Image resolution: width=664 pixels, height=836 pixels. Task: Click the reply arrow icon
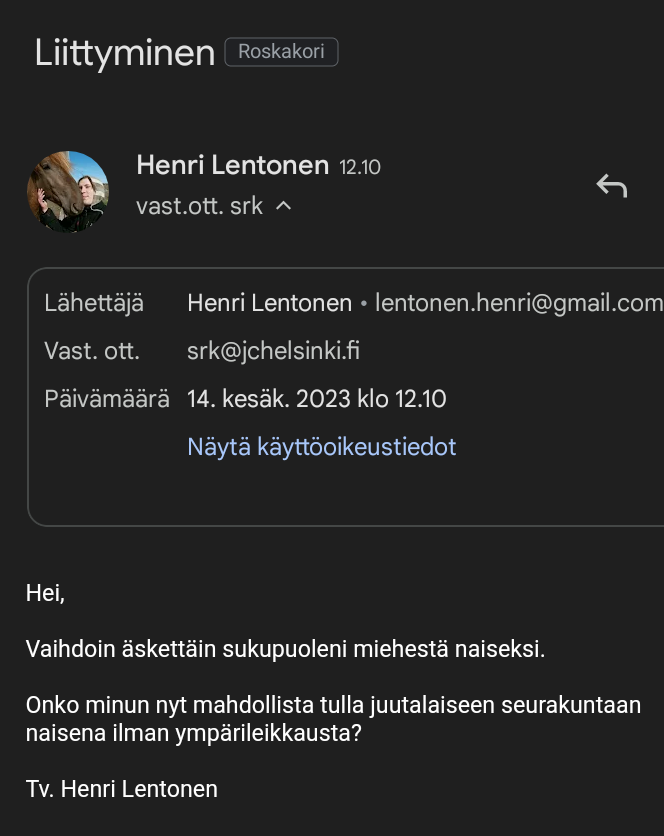[x=612, y=186]
